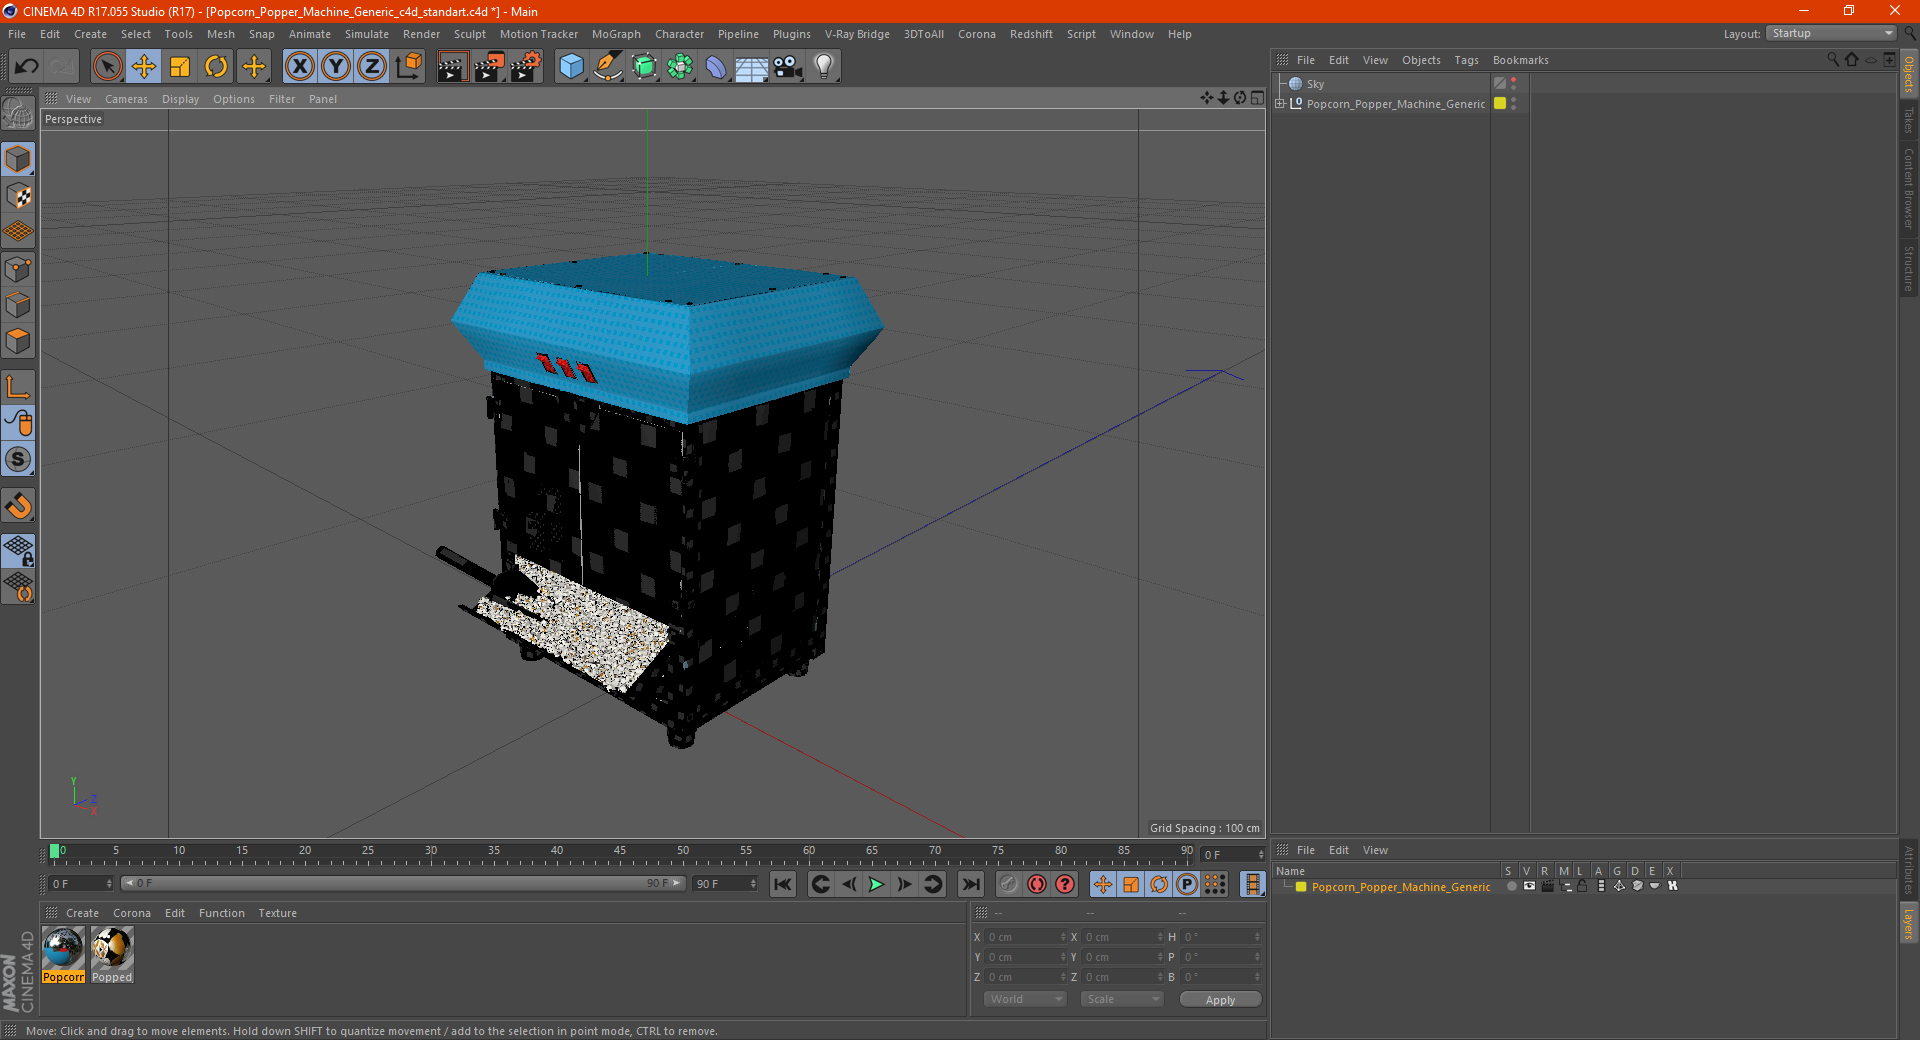Open the green Subdivision Surface generator icon

click(x=644, y=67)
